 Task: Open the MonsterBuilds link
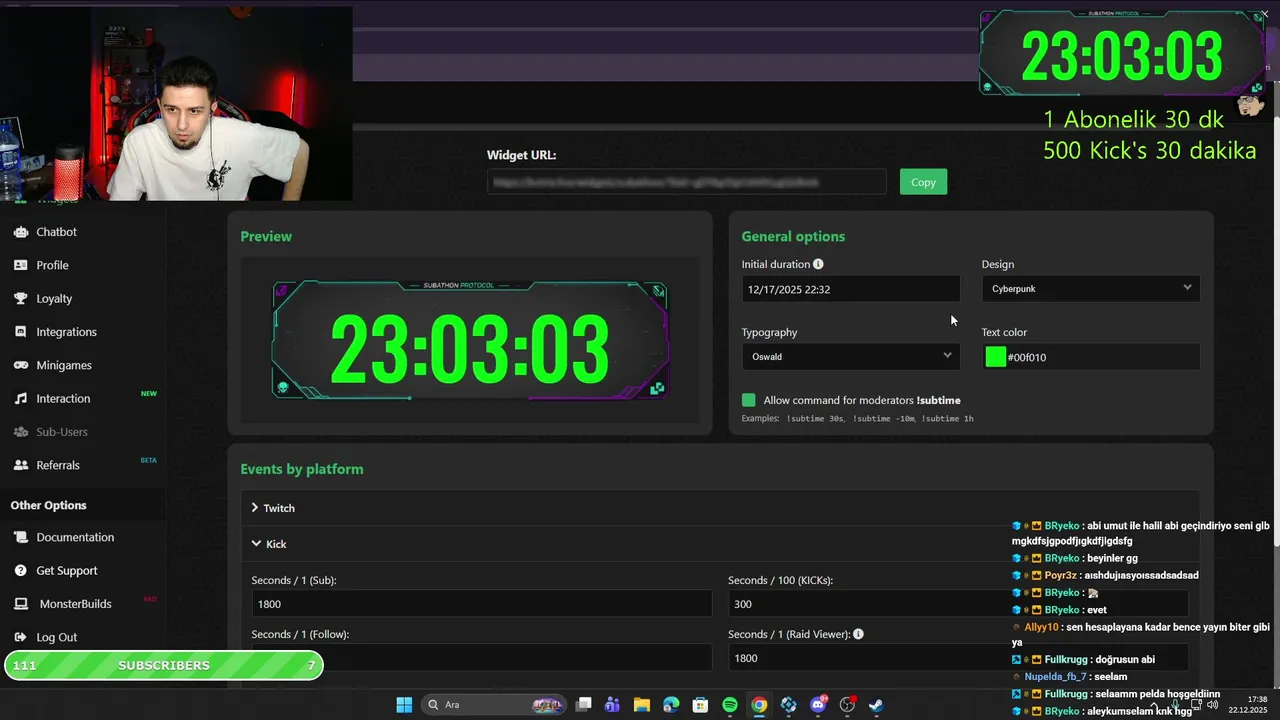[75, 604]
